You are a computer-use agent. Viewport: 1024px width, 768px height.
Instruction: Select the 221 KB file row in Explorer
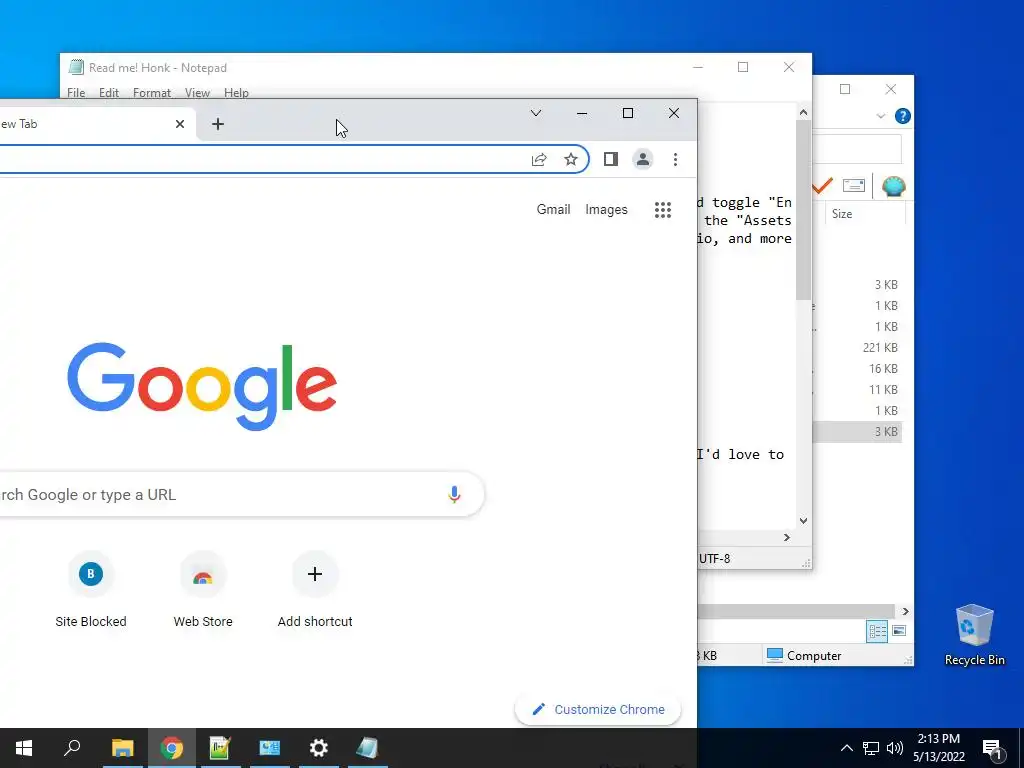click(857, 347)
